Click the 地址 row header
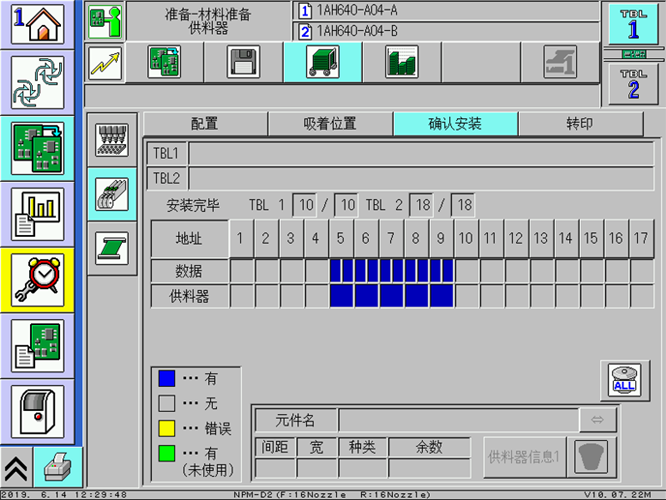The width and height of the screenshot is (666, 500). pos(189,238)
